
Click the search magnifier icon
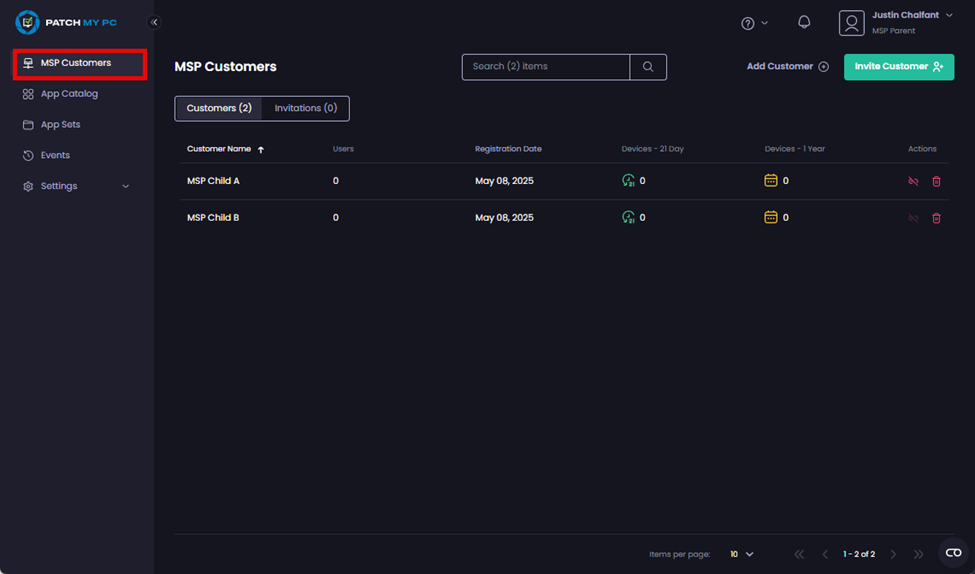[648, 67]
